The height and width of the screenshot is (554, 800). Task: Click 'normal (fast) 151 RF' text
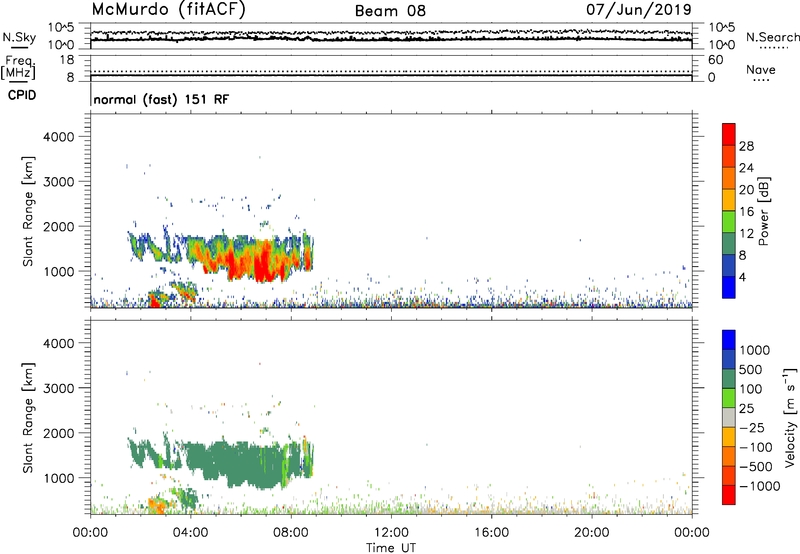(161, 99)
